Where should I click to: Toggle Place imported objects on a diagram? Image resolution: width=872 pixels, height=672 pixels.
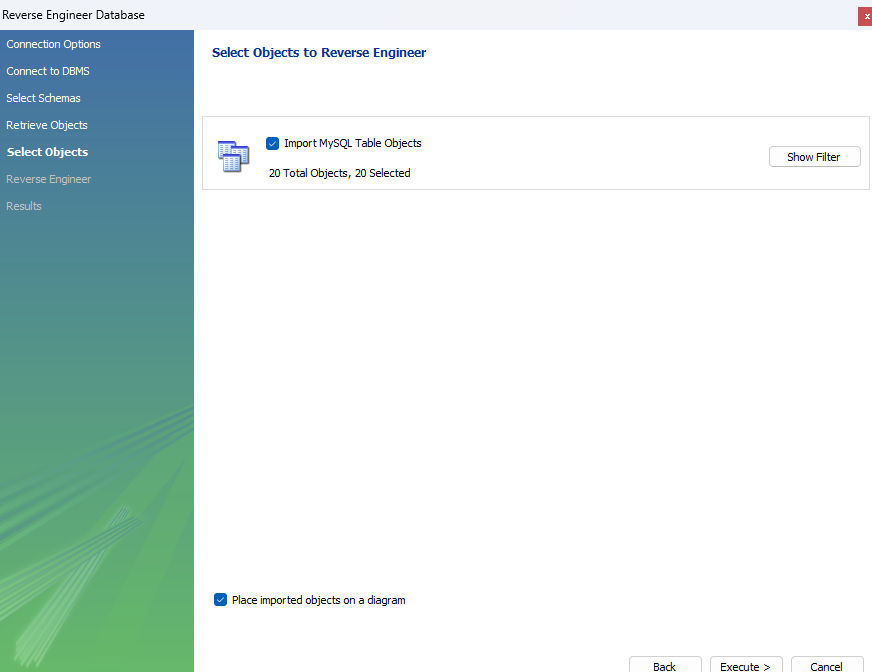(220, 600)
